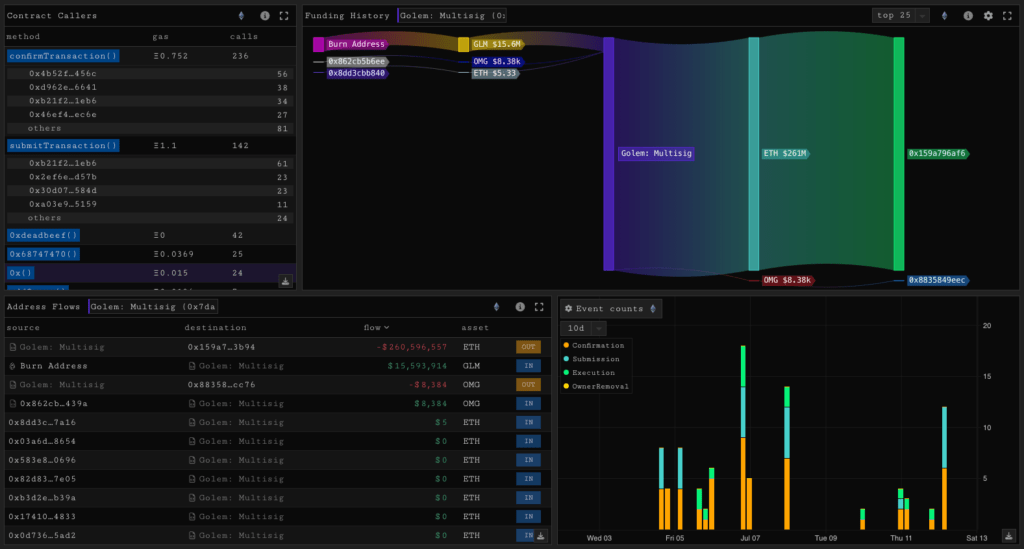Click the confirmTransaction() method tag
The image size is (1024, 549).
(x=63, y=56)
